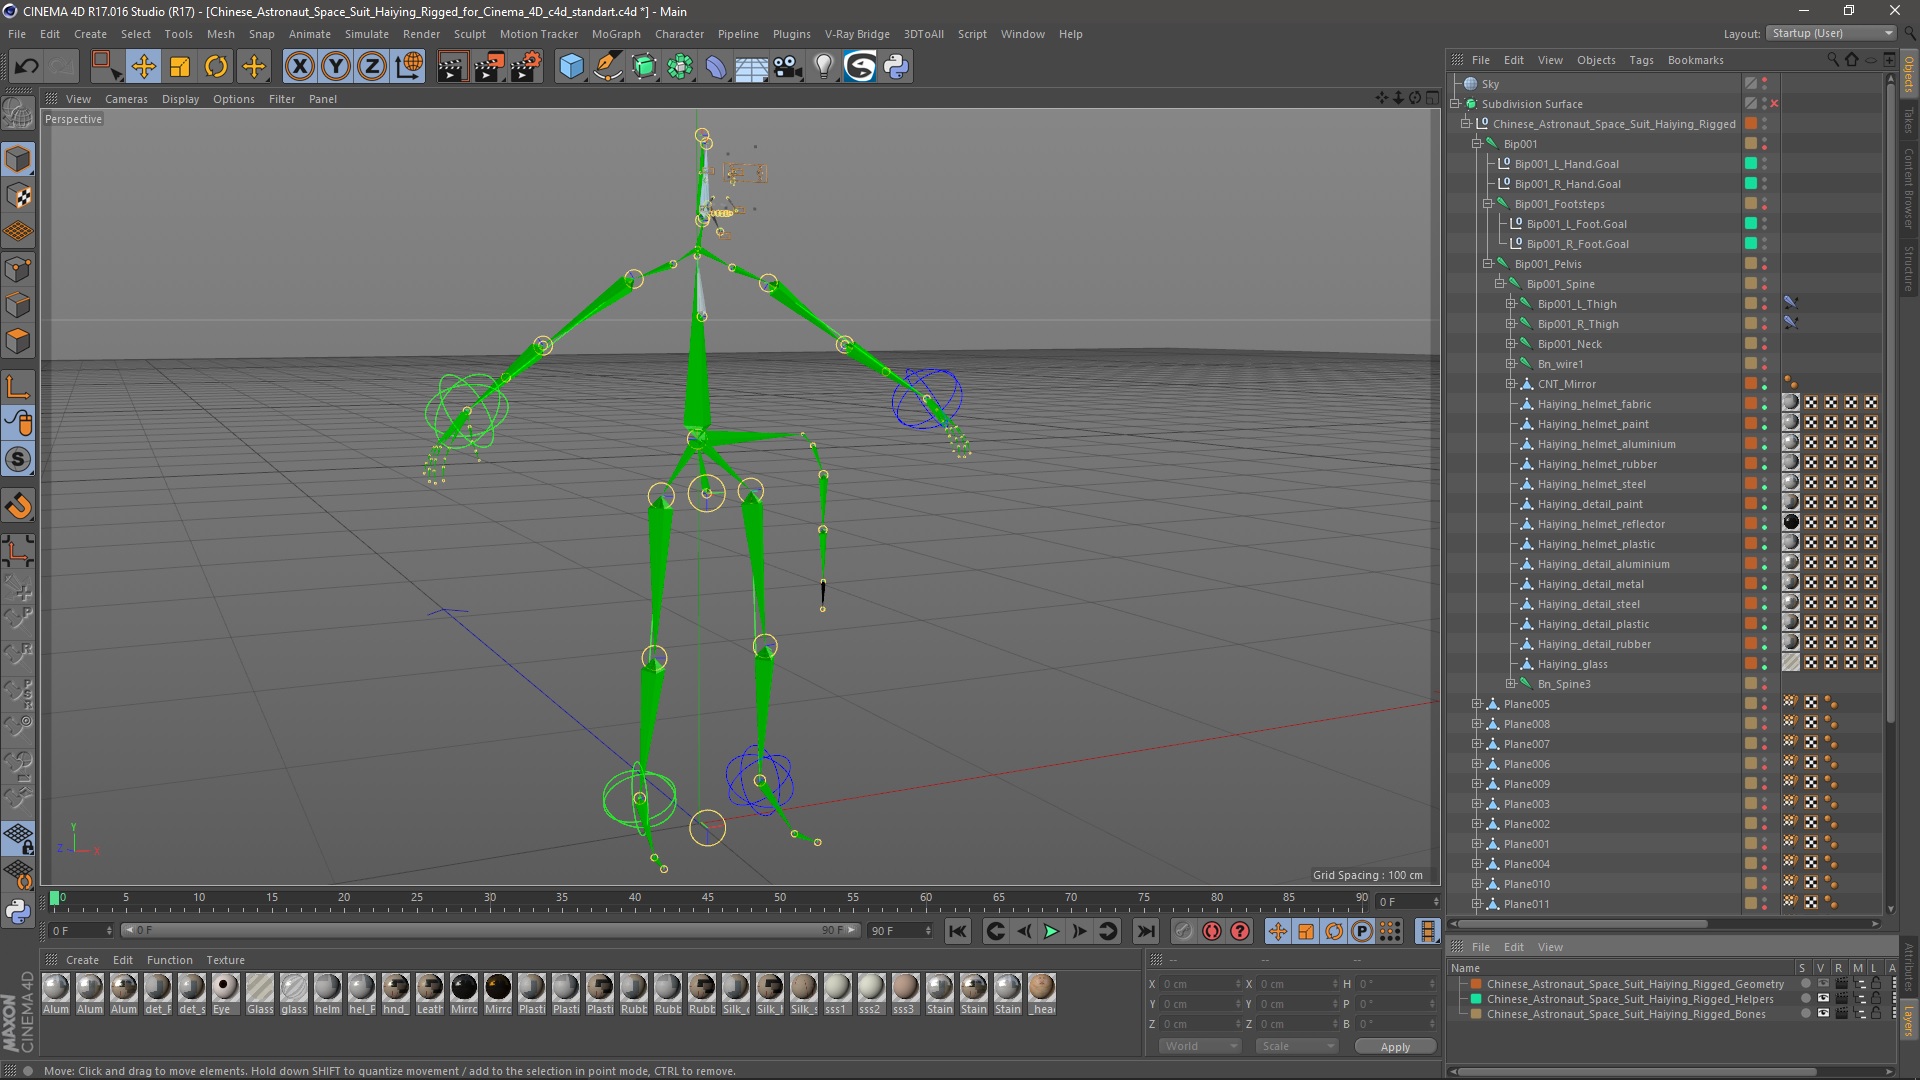1920x1080 pixels.
Task: Open the Mesh menu
Action: (x=220, y=34)
